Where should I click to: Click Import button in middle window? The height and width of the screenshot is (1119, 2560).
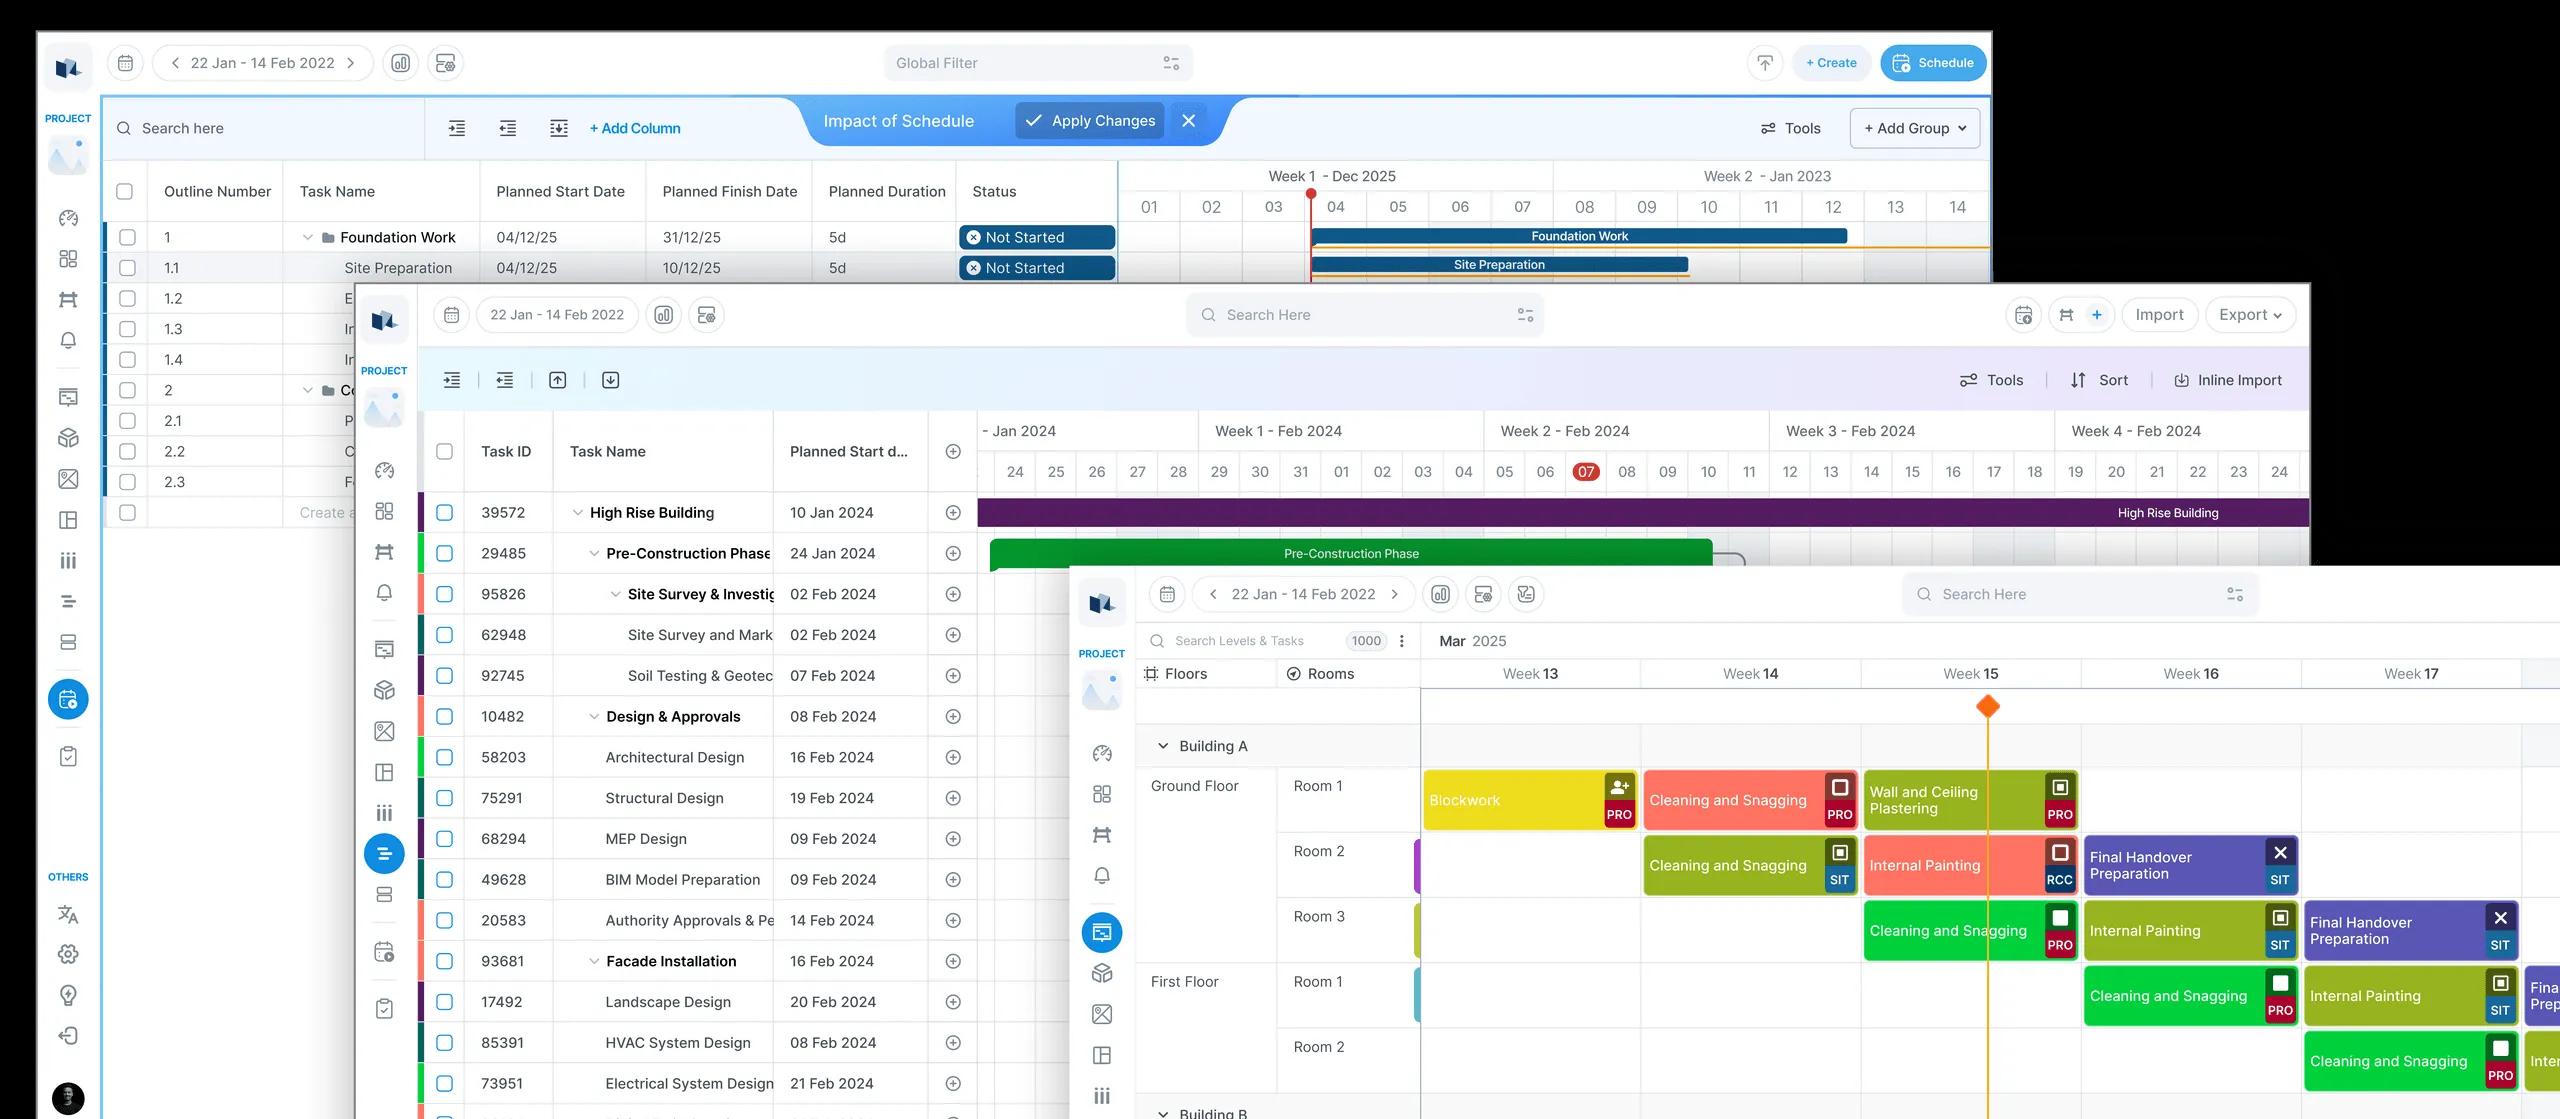(x=2159, y=315)
